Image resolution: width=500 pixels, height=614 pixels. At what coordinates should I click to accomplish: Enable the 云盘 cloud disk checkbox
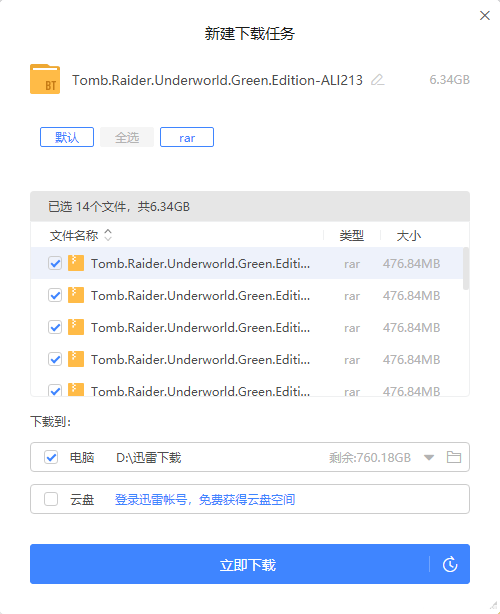[51, 499]
